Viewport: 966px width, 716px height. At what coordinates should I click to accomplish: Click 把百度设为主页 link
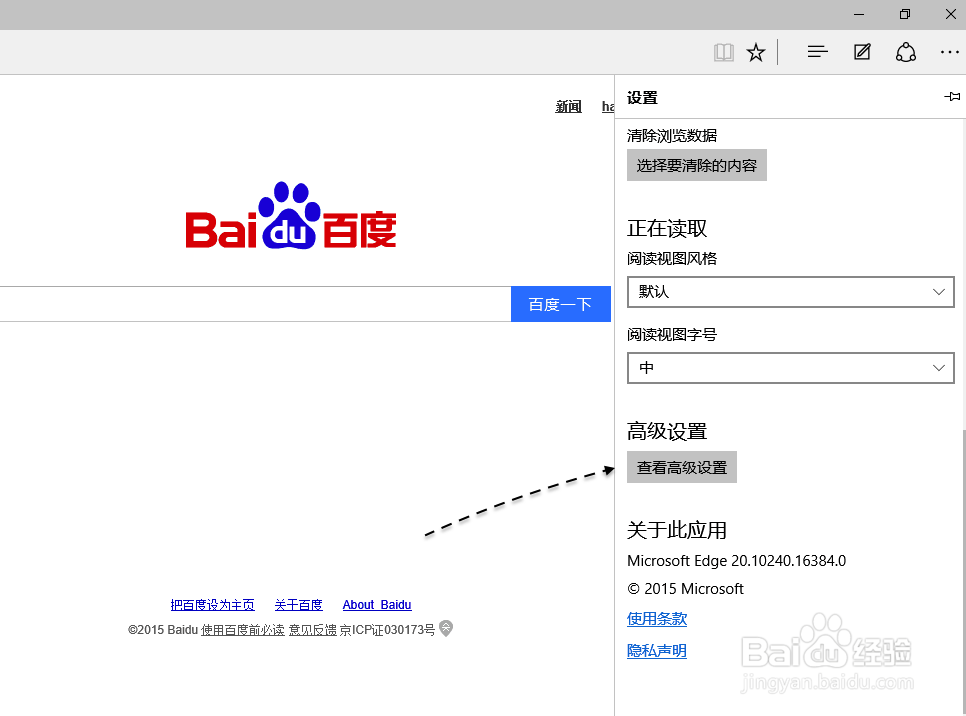click(213, 605)
